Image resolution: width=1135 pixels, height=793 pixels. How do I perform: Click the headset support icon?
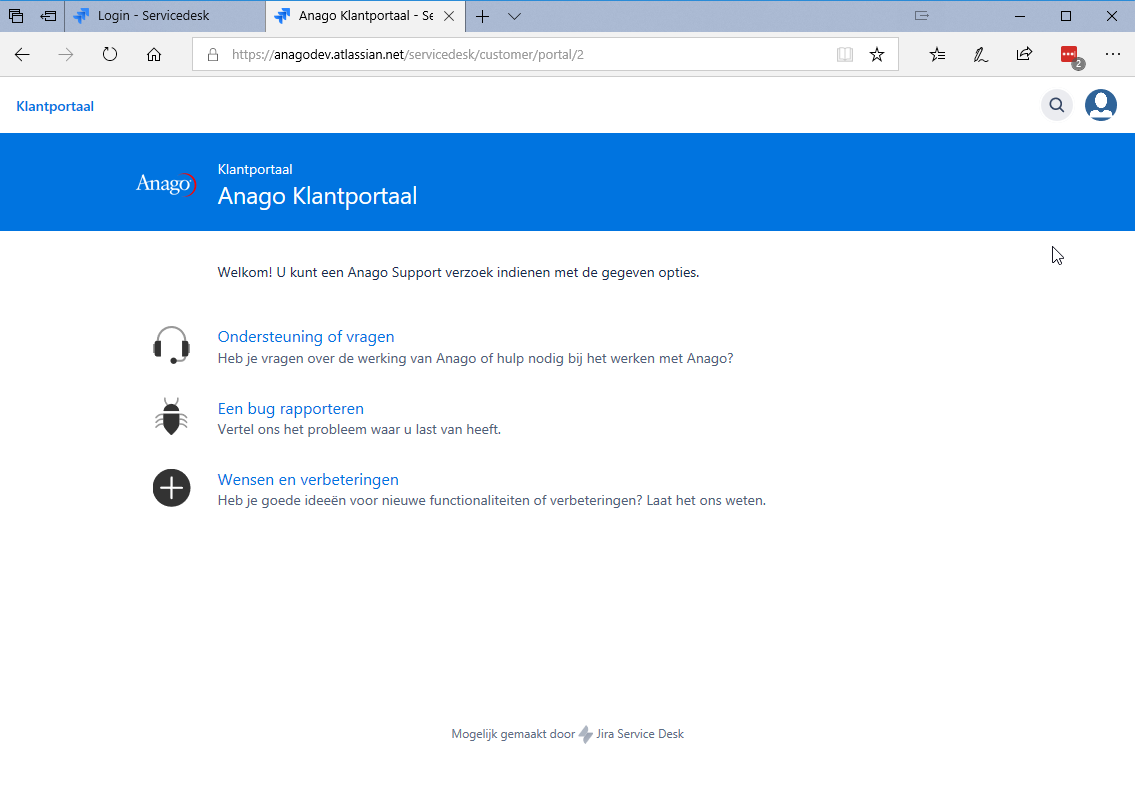tap(172, 345)
